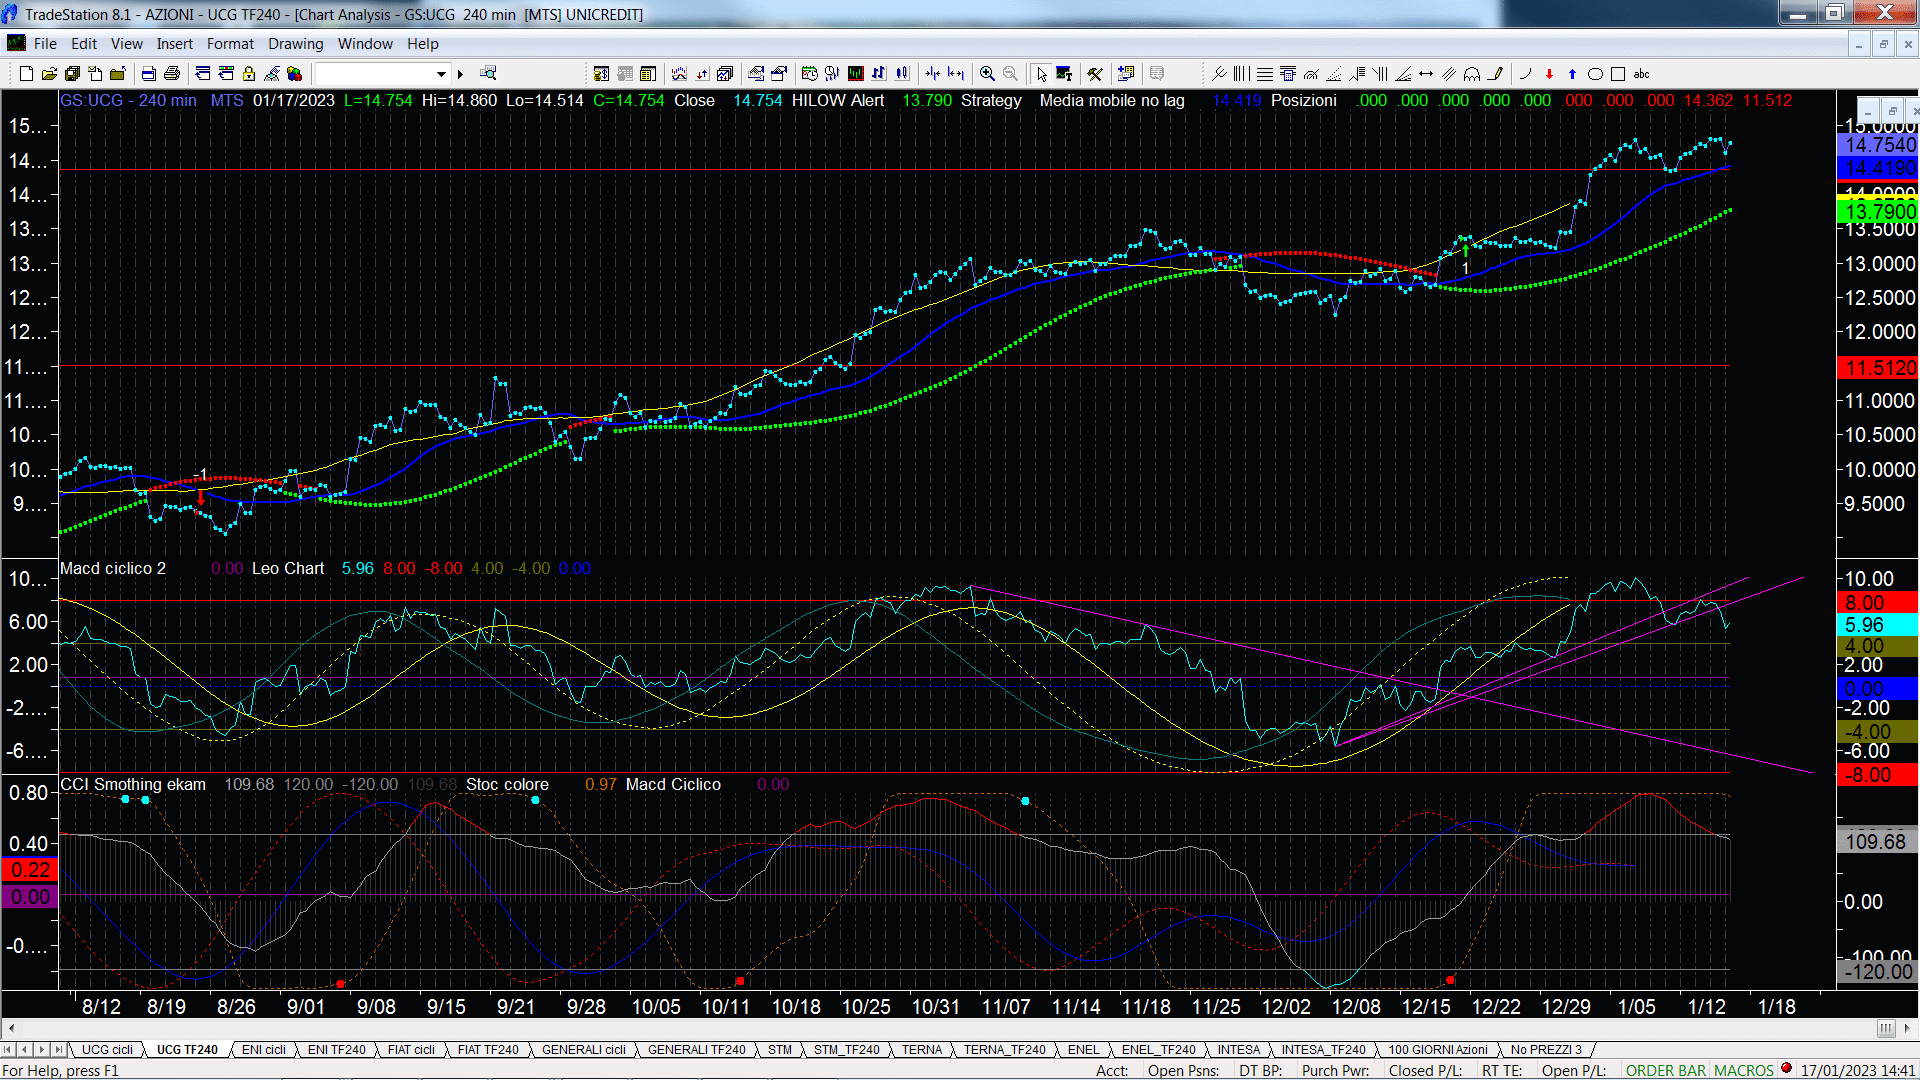Switch to the 100 GIORNI Azioni tab
The width and height of the screenshot is (1920, 1080).
pos(1438,1050)
